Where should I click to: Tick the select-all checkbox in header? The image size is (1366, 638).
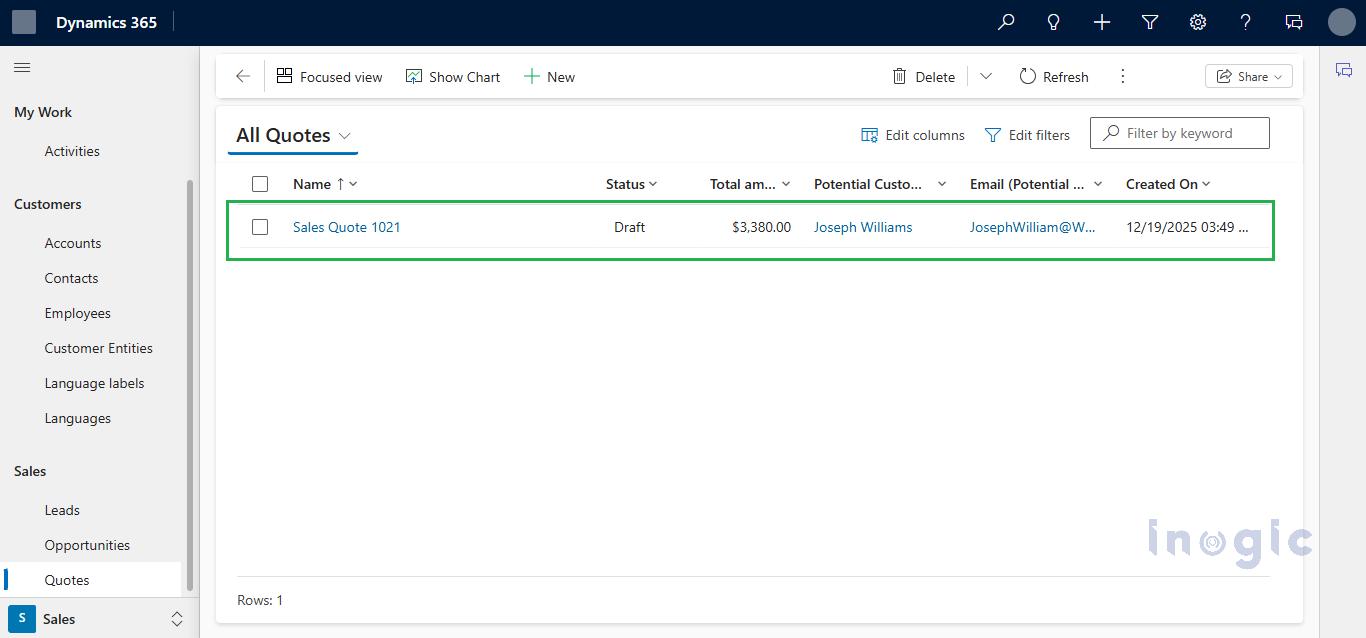point(260,184)
